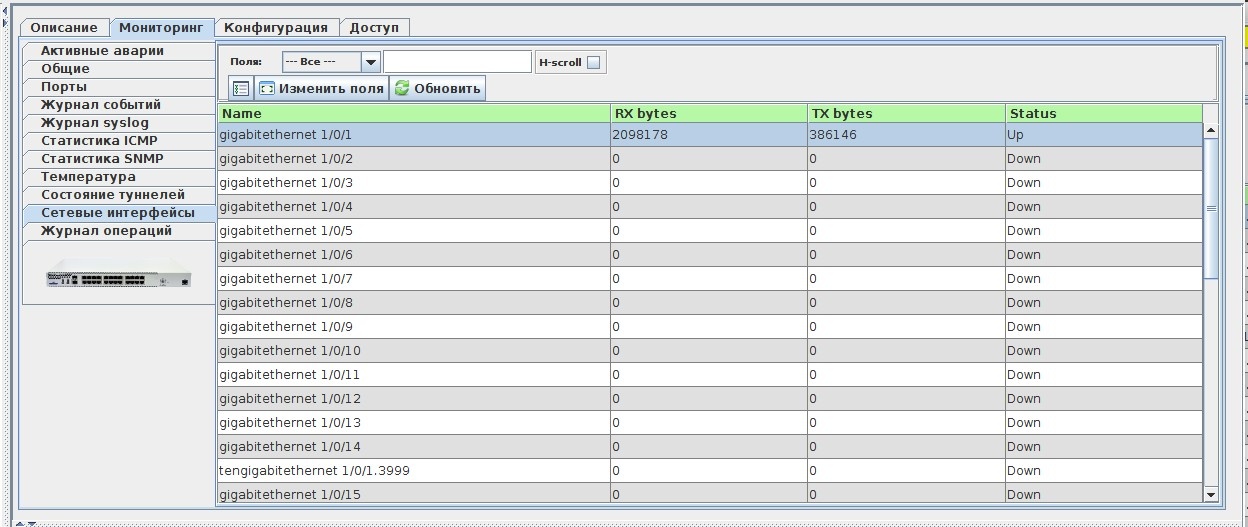Click the Изменить поля button
Screen dimensions: 1248x527
click(x=321, y=88)
